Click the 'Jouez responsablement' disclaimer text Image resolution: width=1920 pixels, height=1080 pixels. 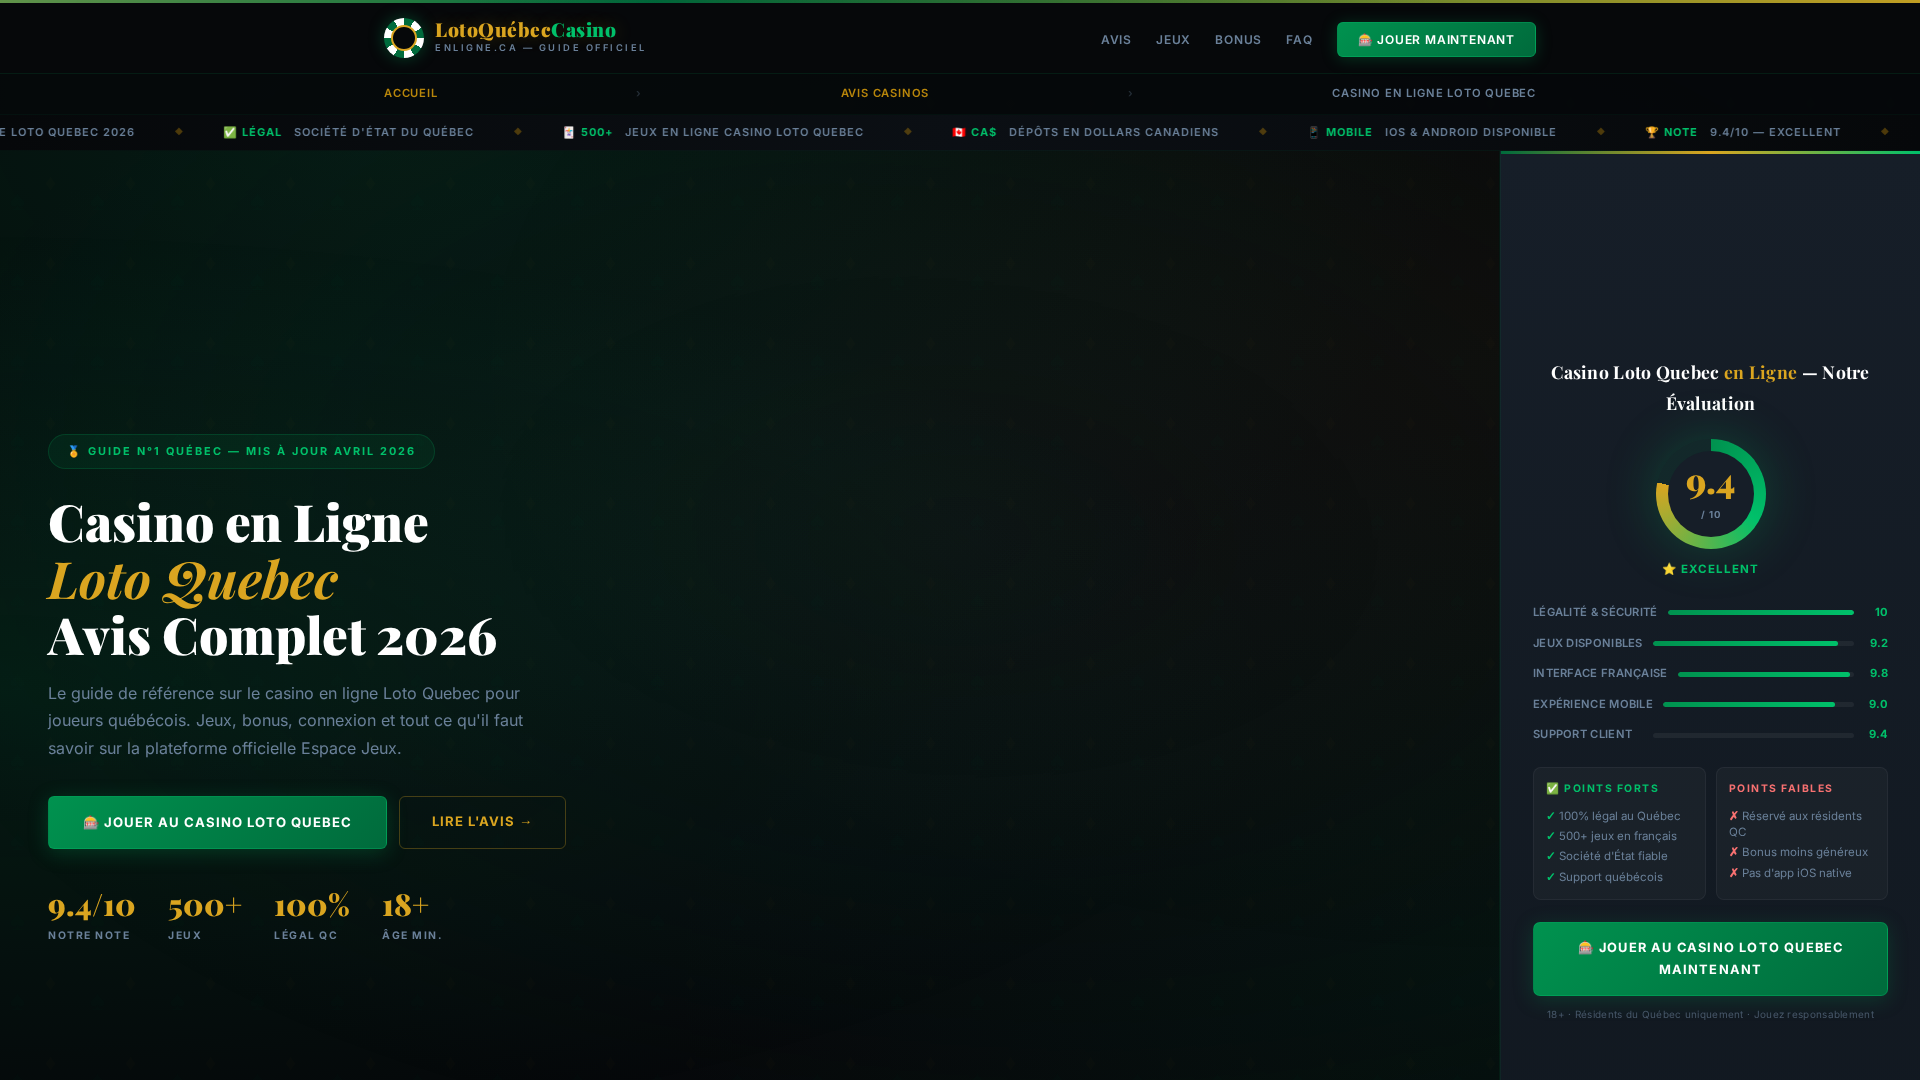pos(1814,1015)
